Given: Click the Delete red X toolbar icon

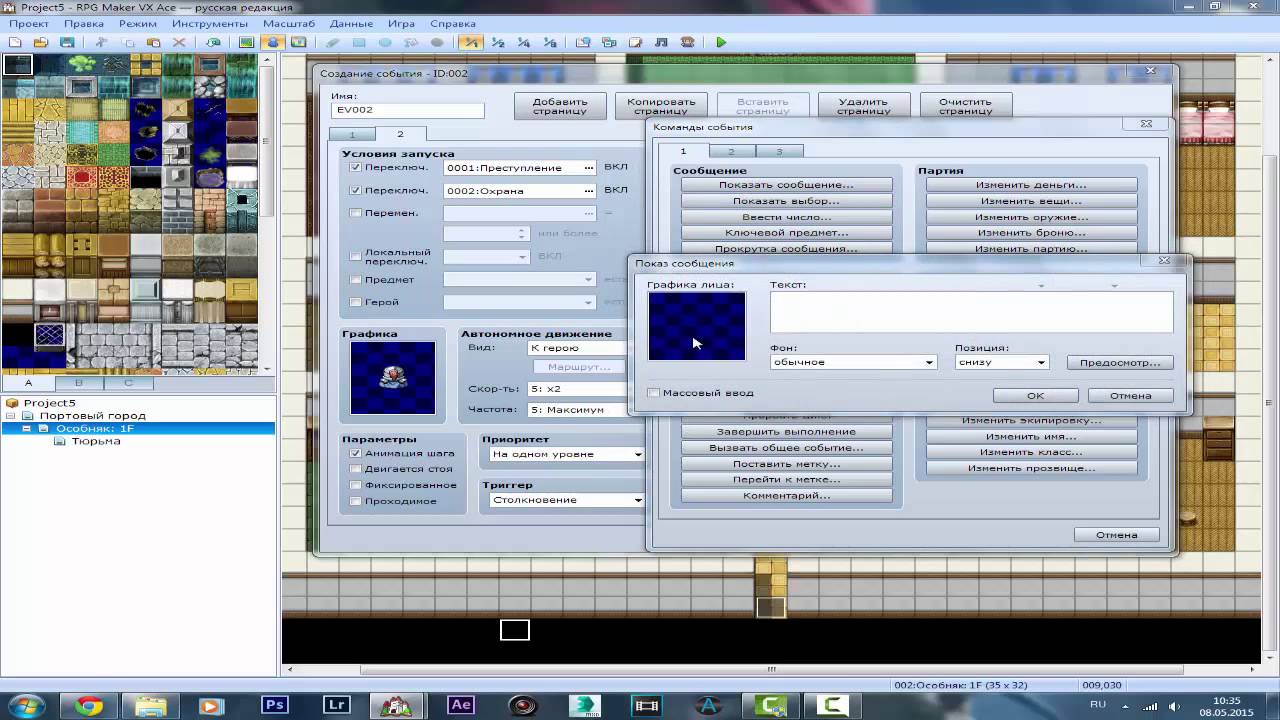Looking at the screenshot, I should click(x=179, y=42).
